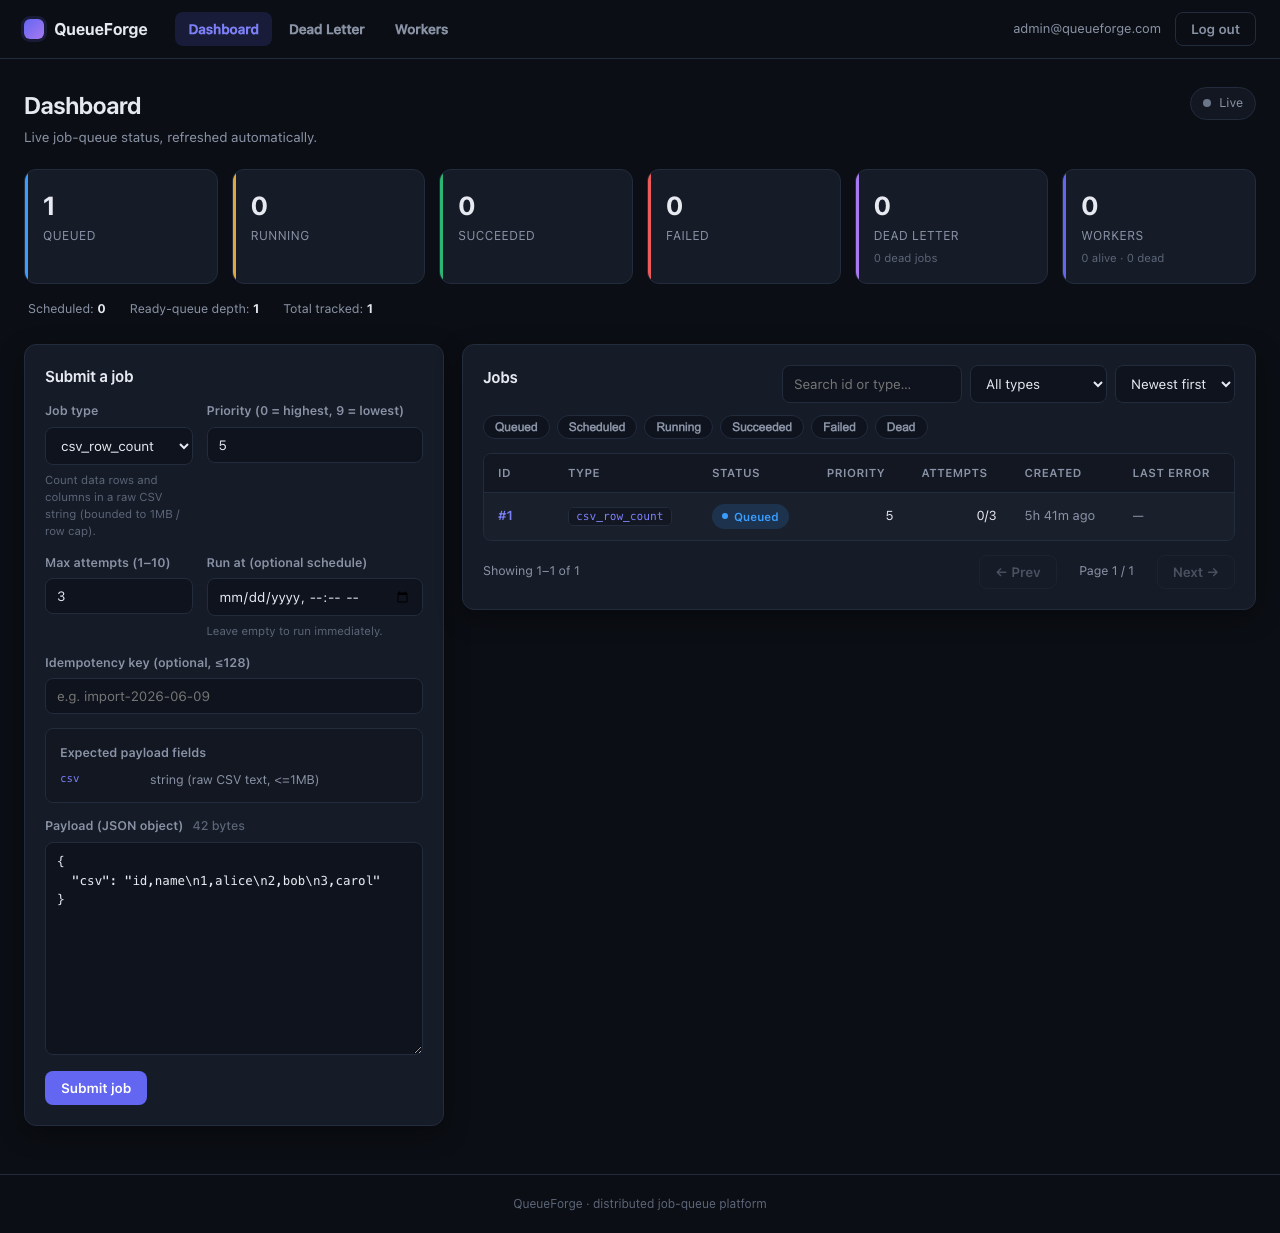The width and height of the screenshot is (1280, 1233).
Task: Click the 'Ready-queue depth: 1' text
Action: point(194,309)
